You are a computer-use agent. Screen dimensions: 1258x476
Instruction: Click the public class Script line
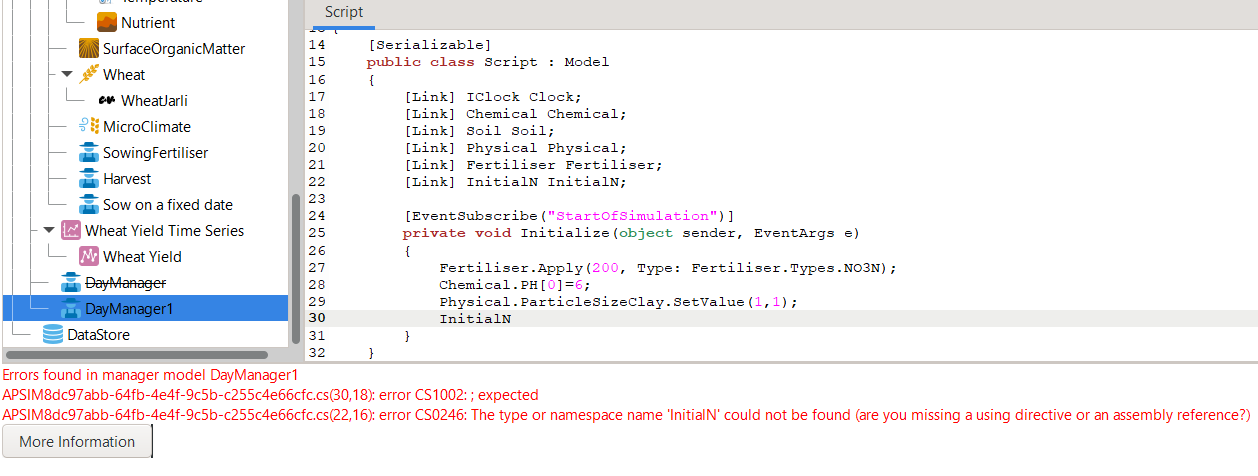pos(488,62)
